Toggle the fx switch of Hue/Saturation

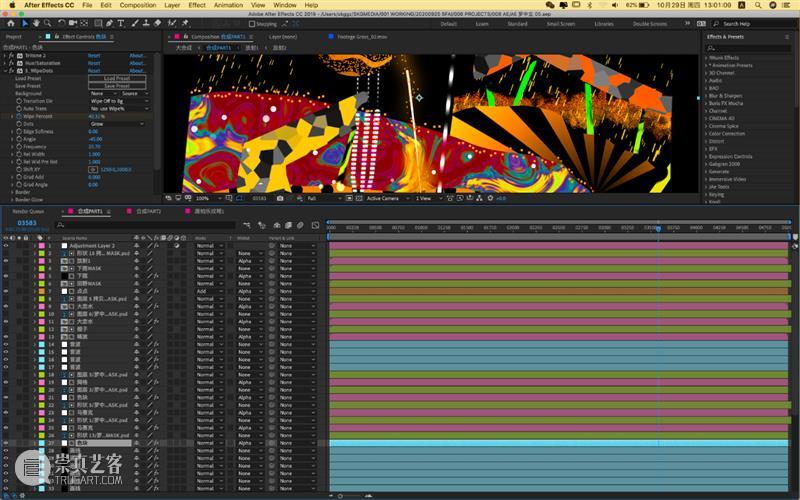pyautogui.click(x=11, y=63)
